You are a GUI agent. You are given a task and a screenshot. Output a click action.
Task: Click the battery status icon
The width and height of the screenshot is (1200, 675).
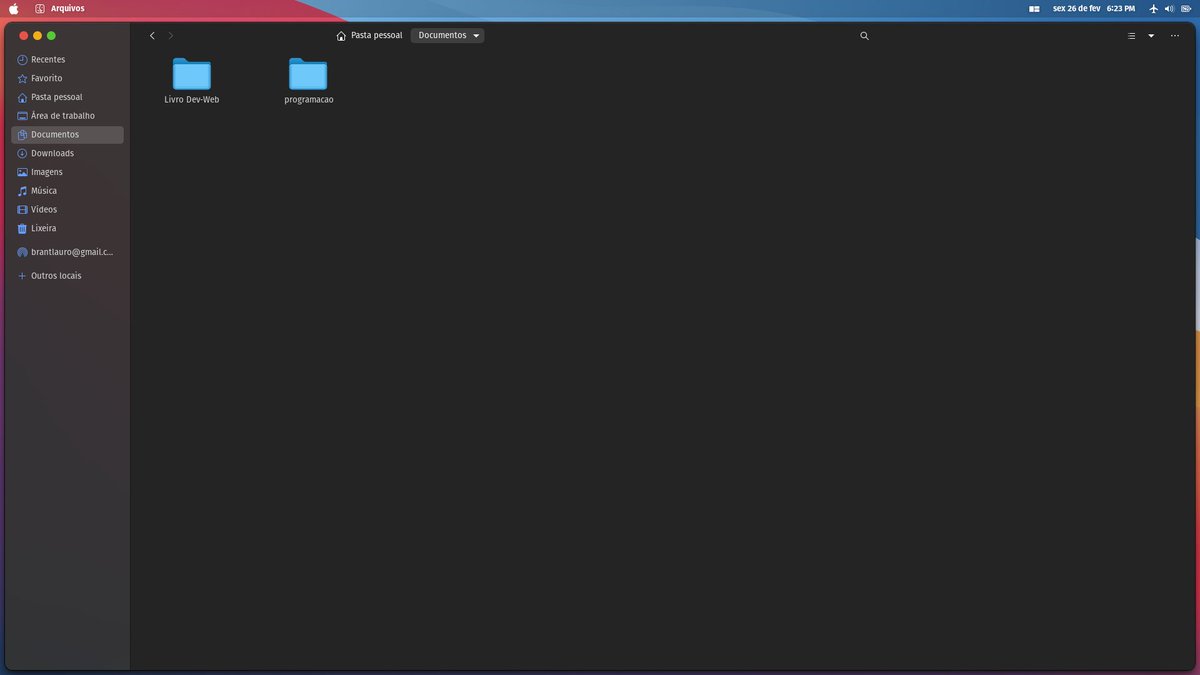click(1185, 8)
